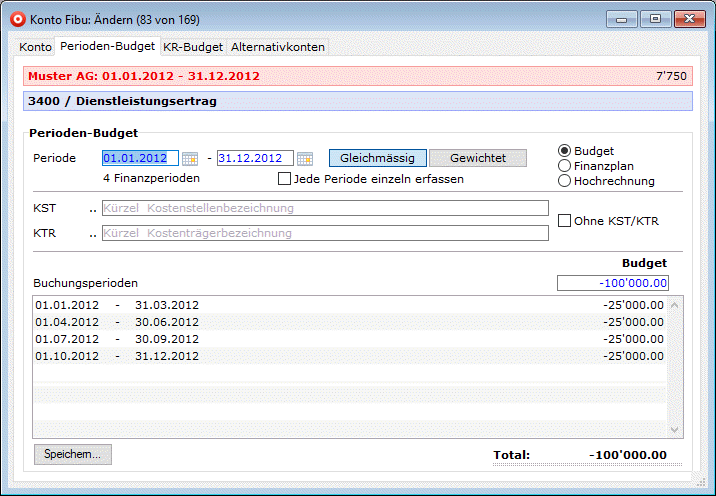Viewport: 716px width, 496px height.
Task: Focus the KST Kostenstellenbezeichnung field
Action: coord(324,208)
